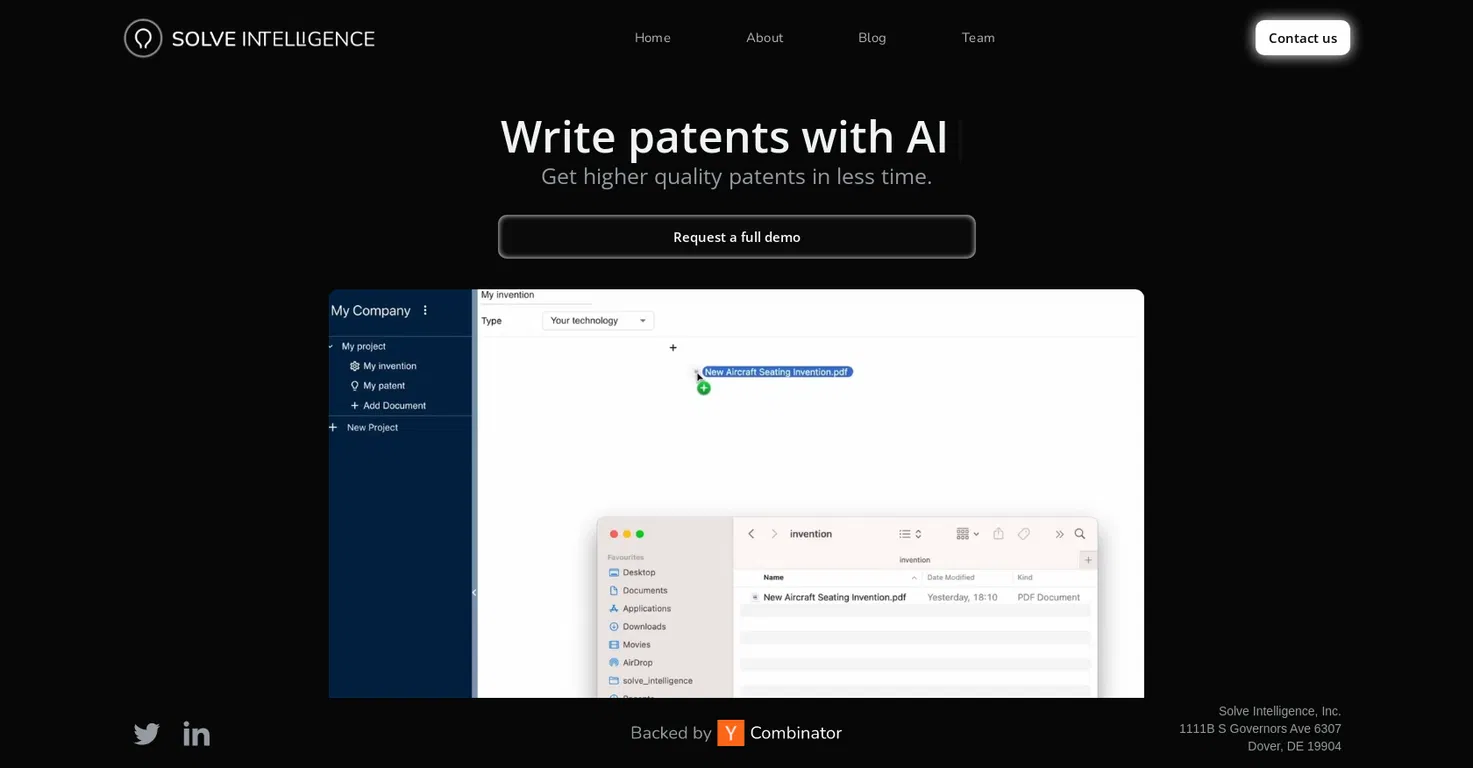Open the Finder group-by grid dropdown
The width and height of the screenshot is (1473, 768).
967,534
